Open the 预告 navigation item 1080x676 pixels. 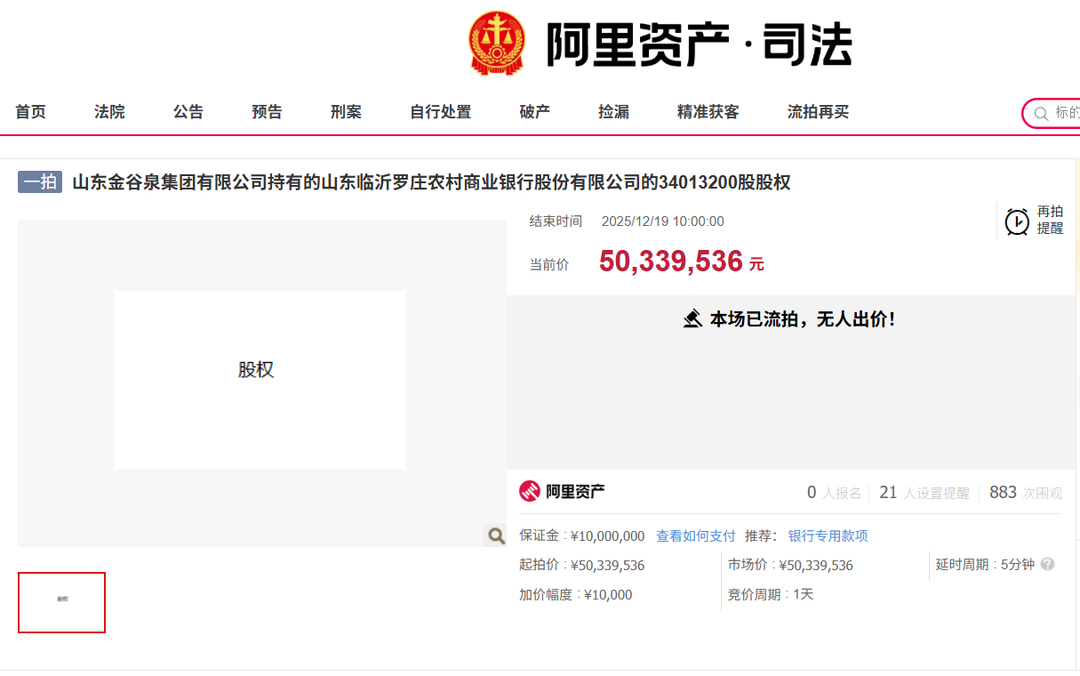(267, 112)
